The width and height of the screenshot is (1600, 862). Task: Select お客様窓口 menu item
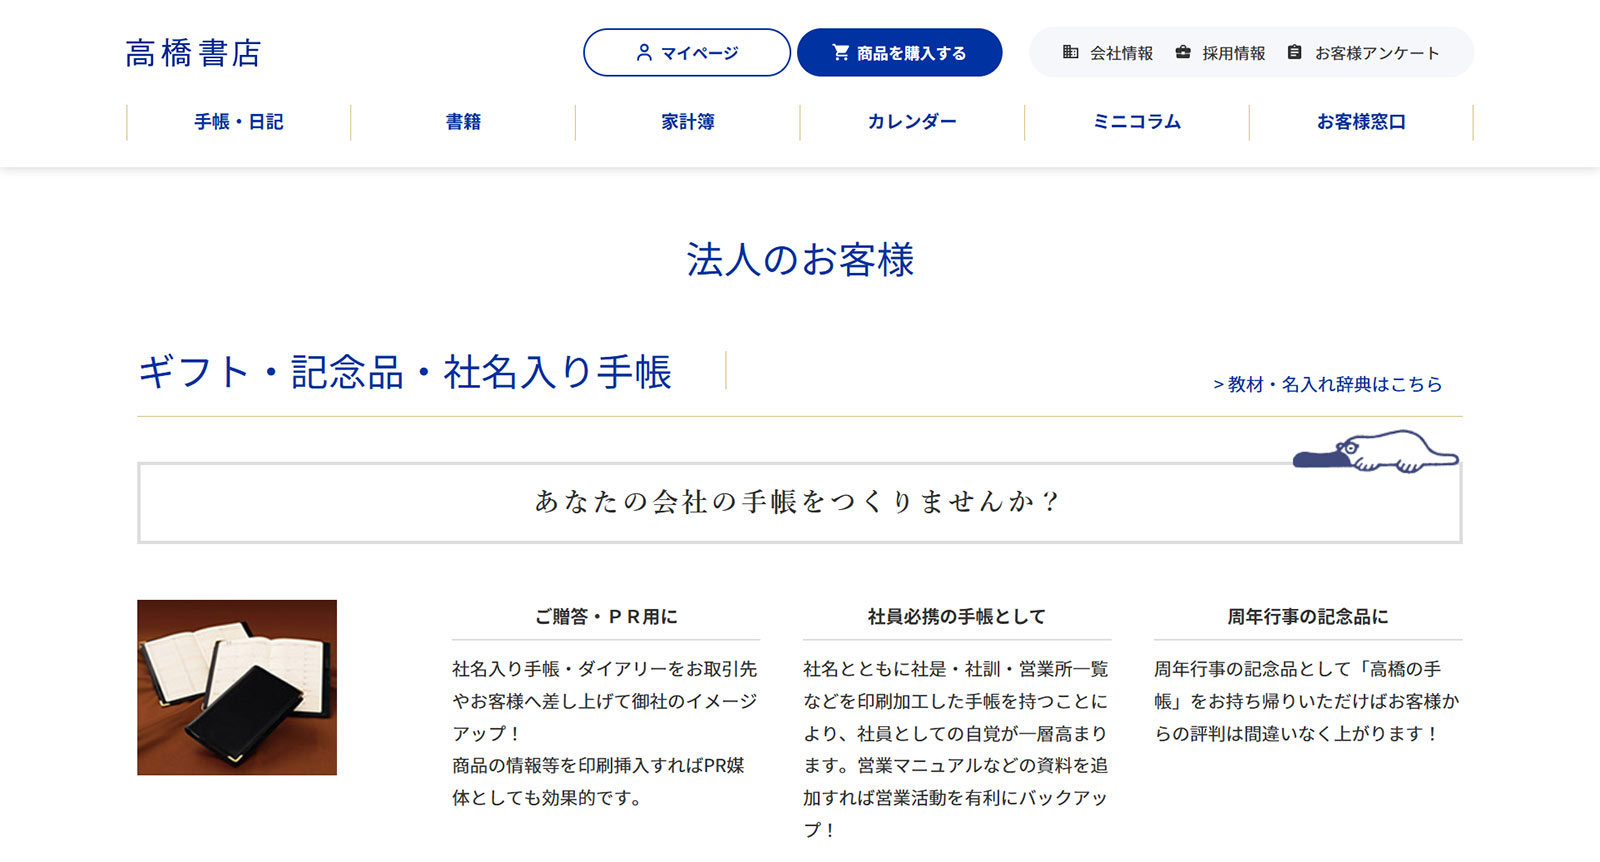point(1361,122)
